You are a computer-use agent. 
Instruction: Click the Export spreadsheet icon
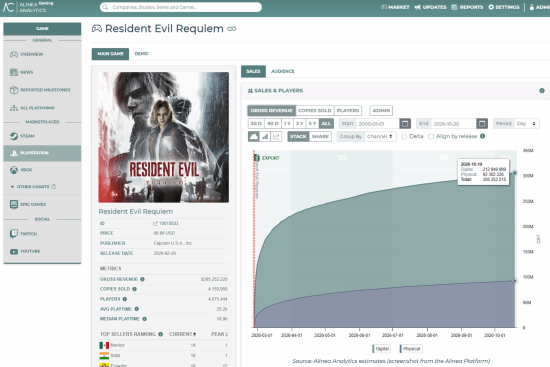[x=257, y=158]
